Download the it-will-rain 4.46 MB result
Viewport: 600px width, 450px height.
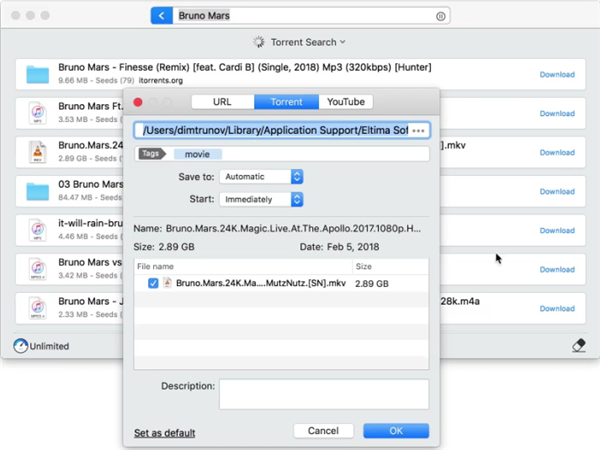point(557,231)
